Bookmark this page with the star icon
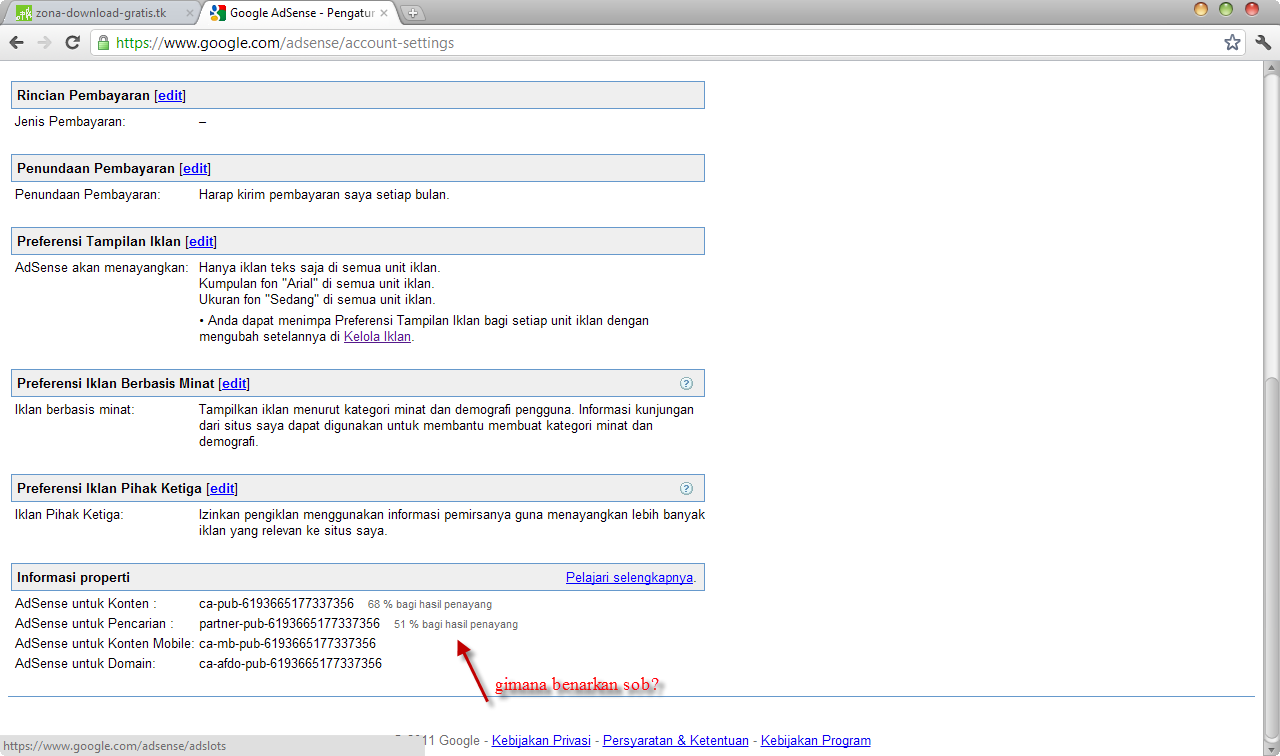 coord(1232,42)
